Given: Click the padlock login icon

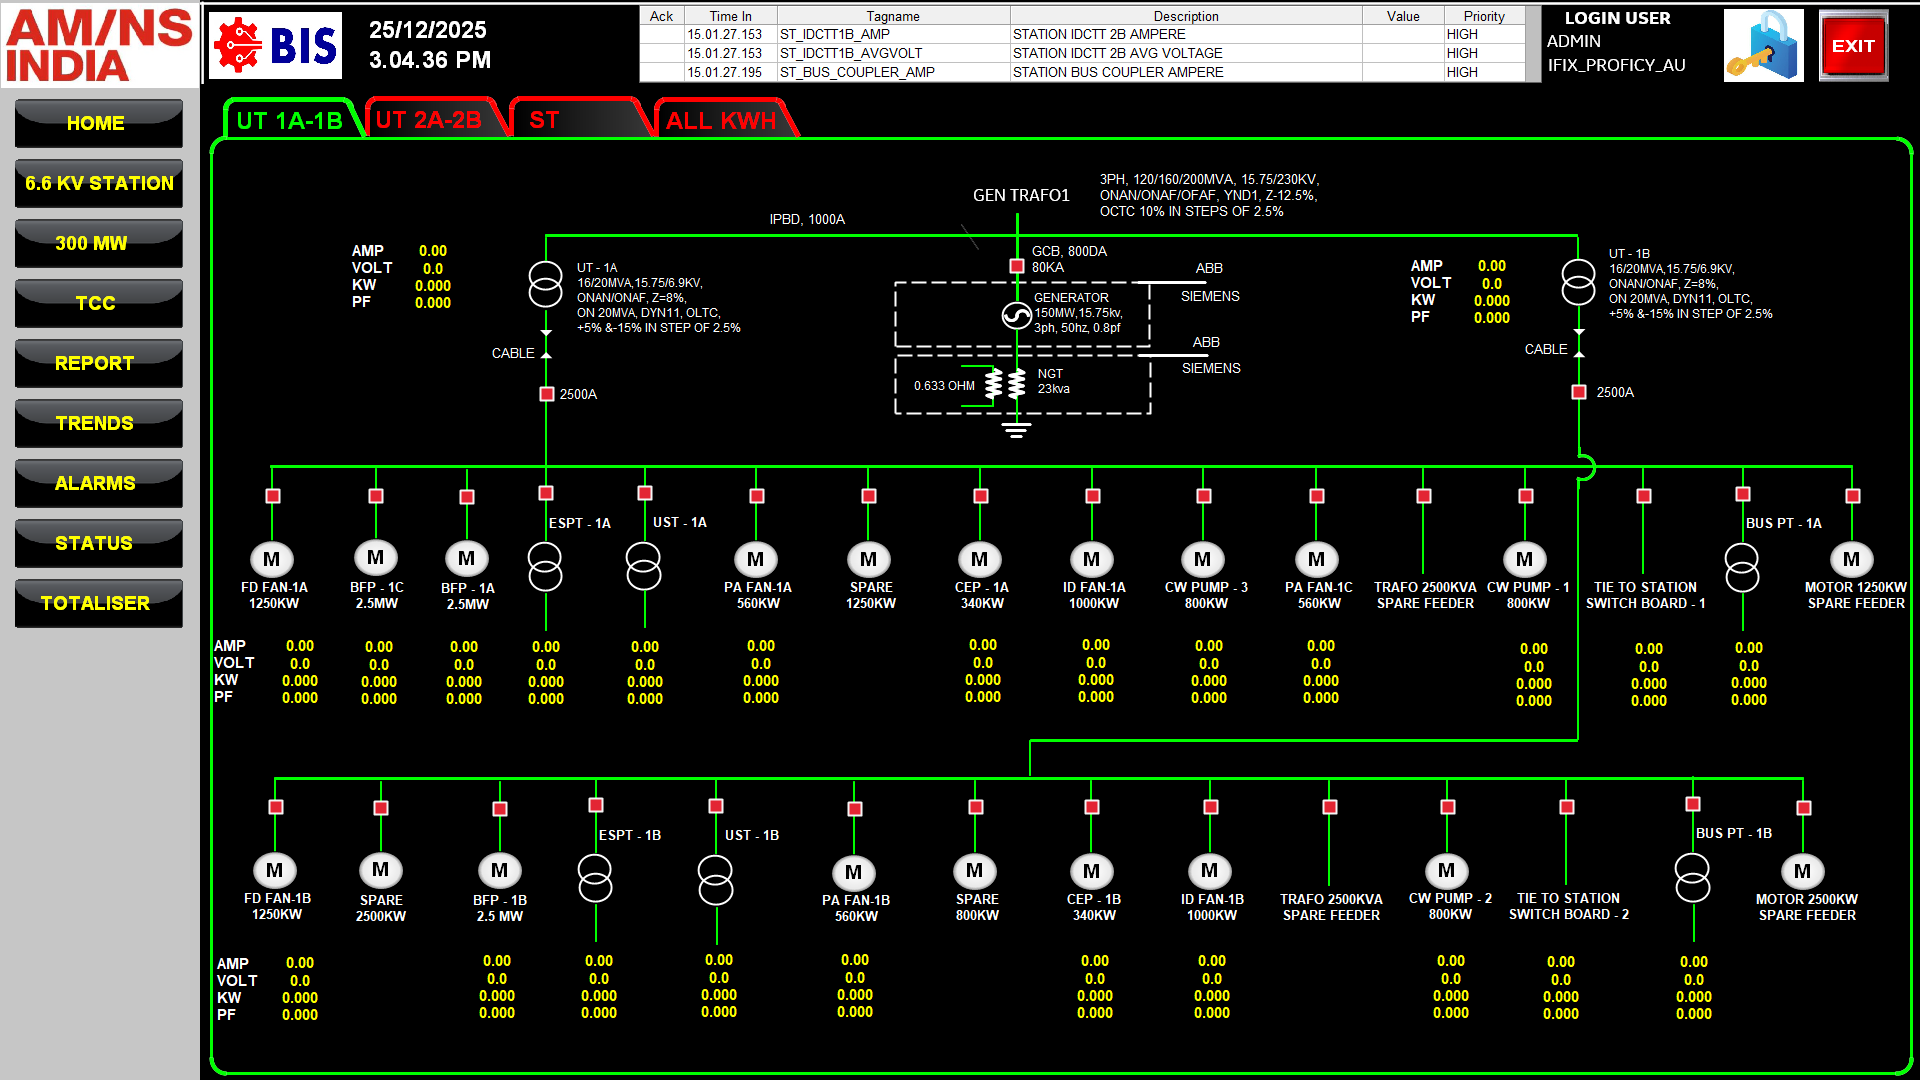Looking at the screenshot, I should 1763,45.
